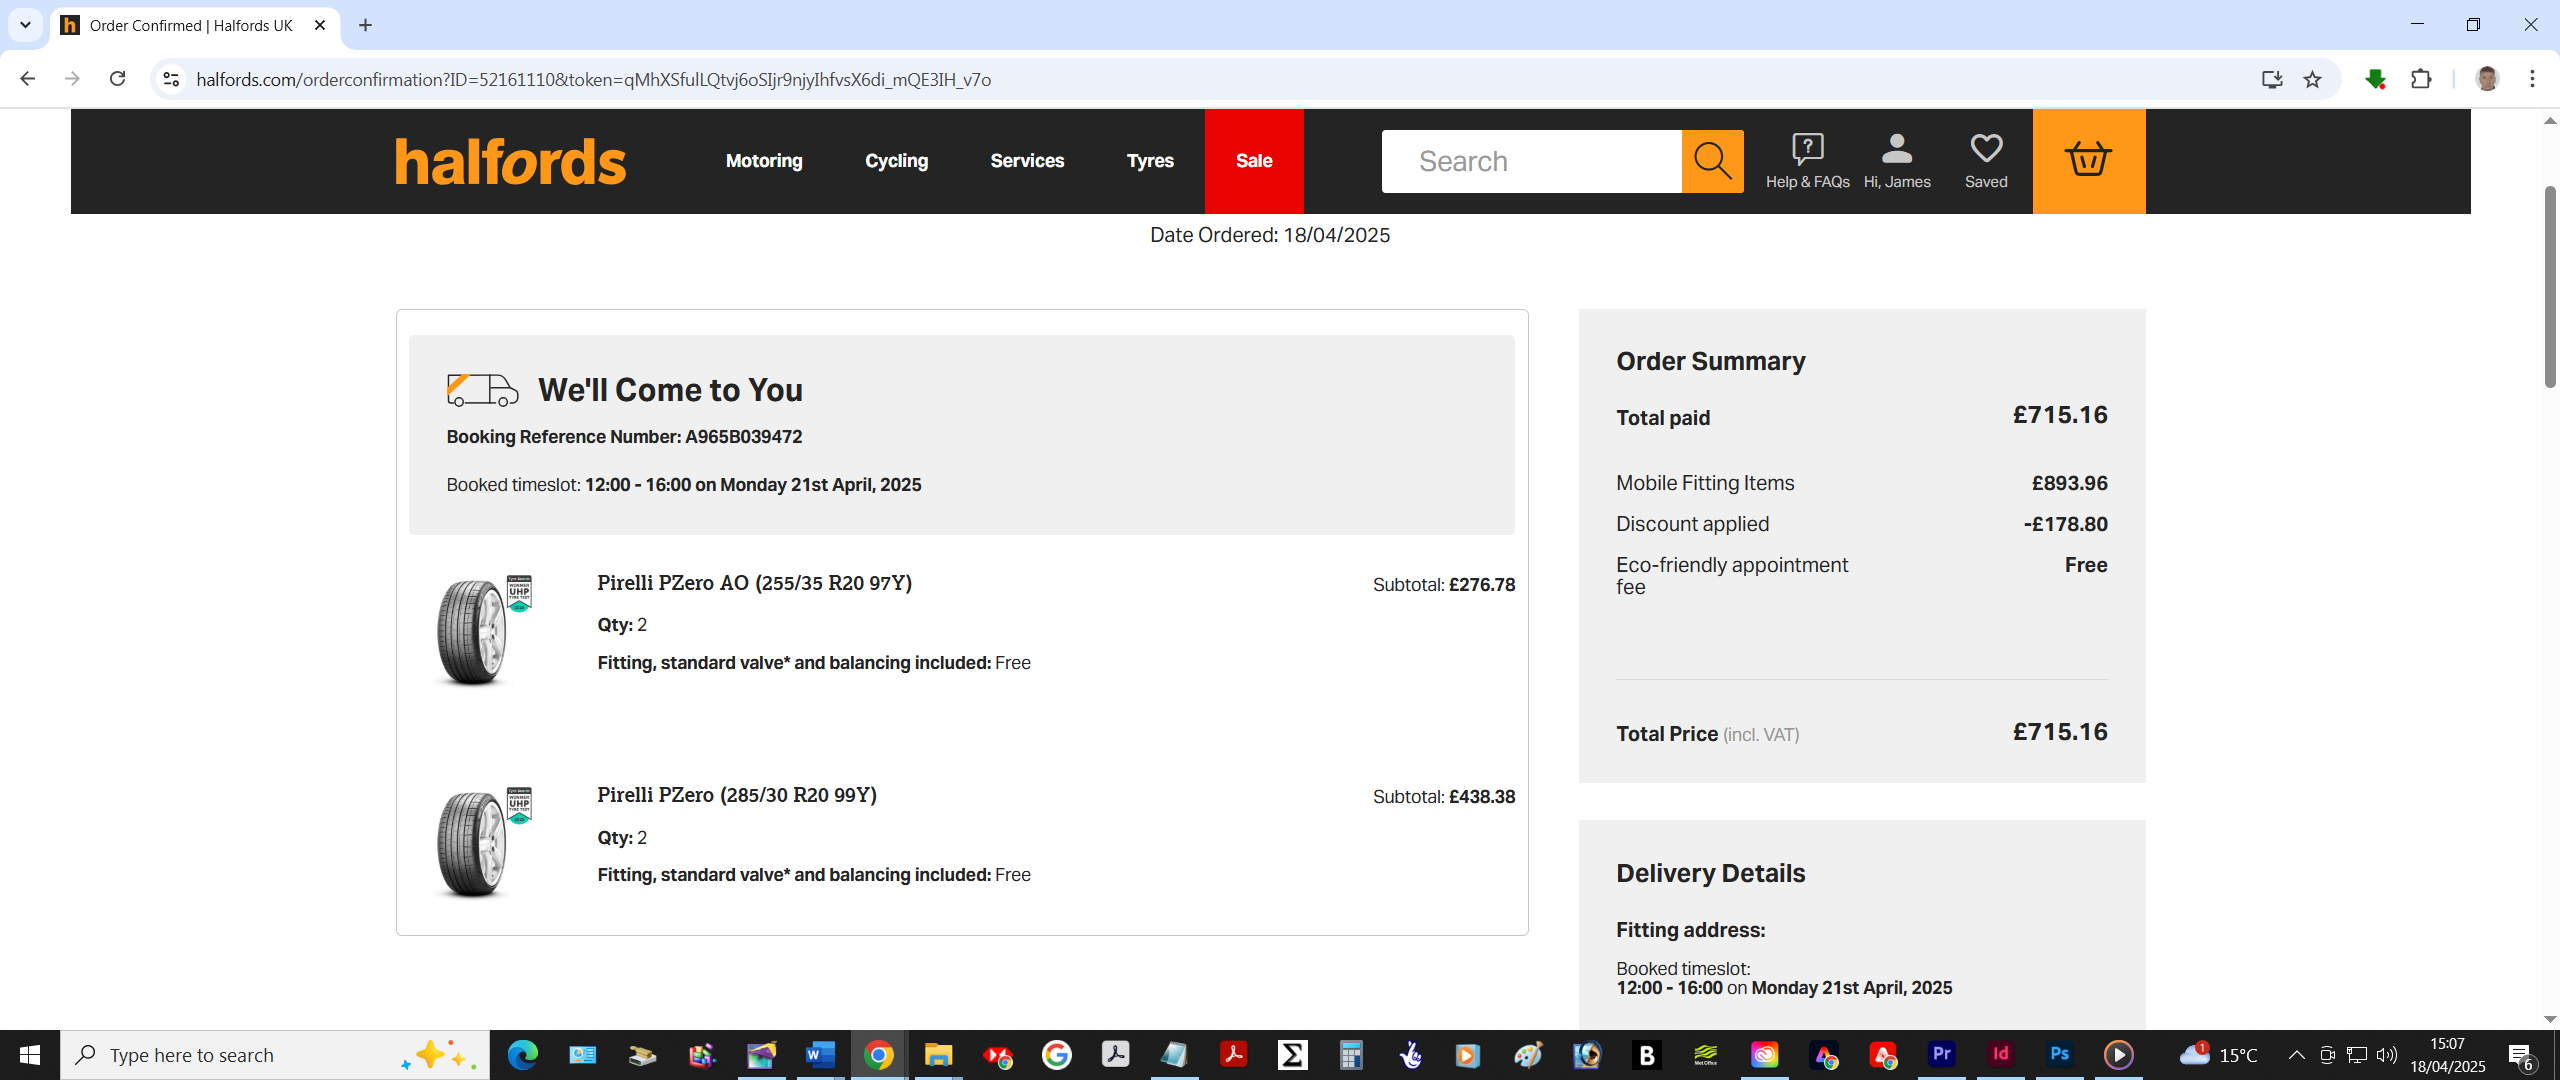
Task: Click Subtotal £276.78
Action: click(1444, 585)
